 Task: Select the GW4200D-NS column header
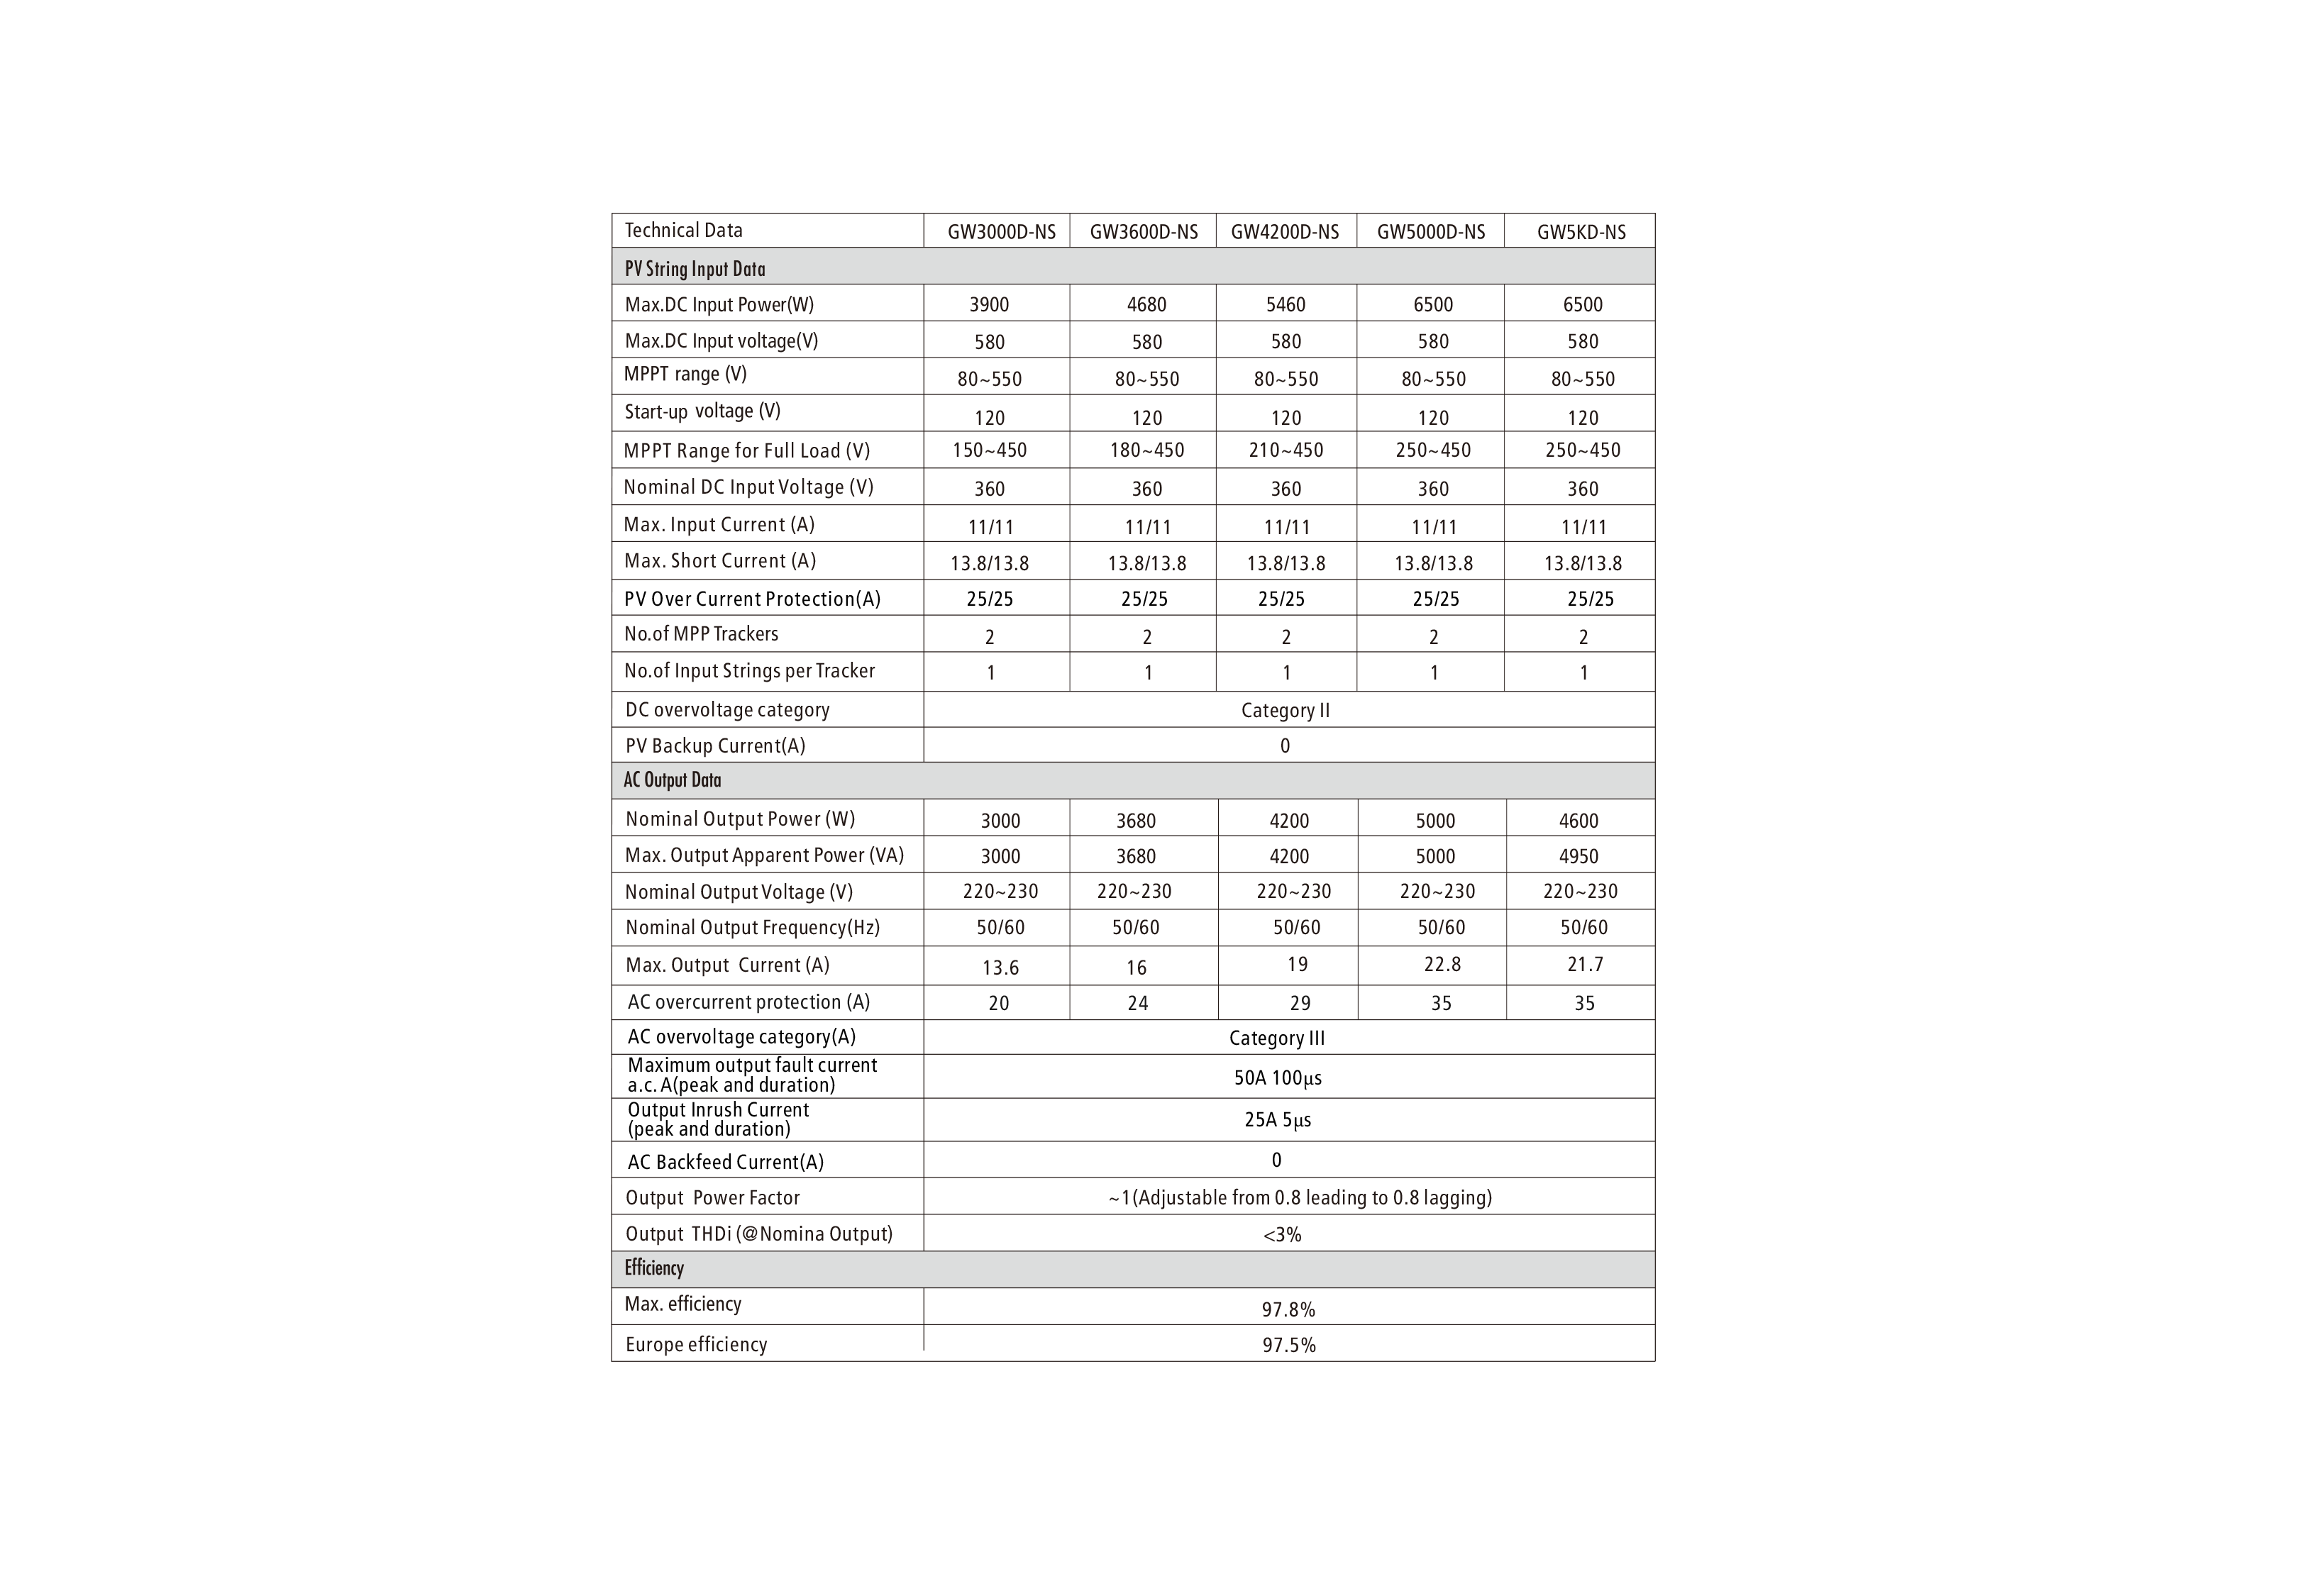coord(1284,232)
